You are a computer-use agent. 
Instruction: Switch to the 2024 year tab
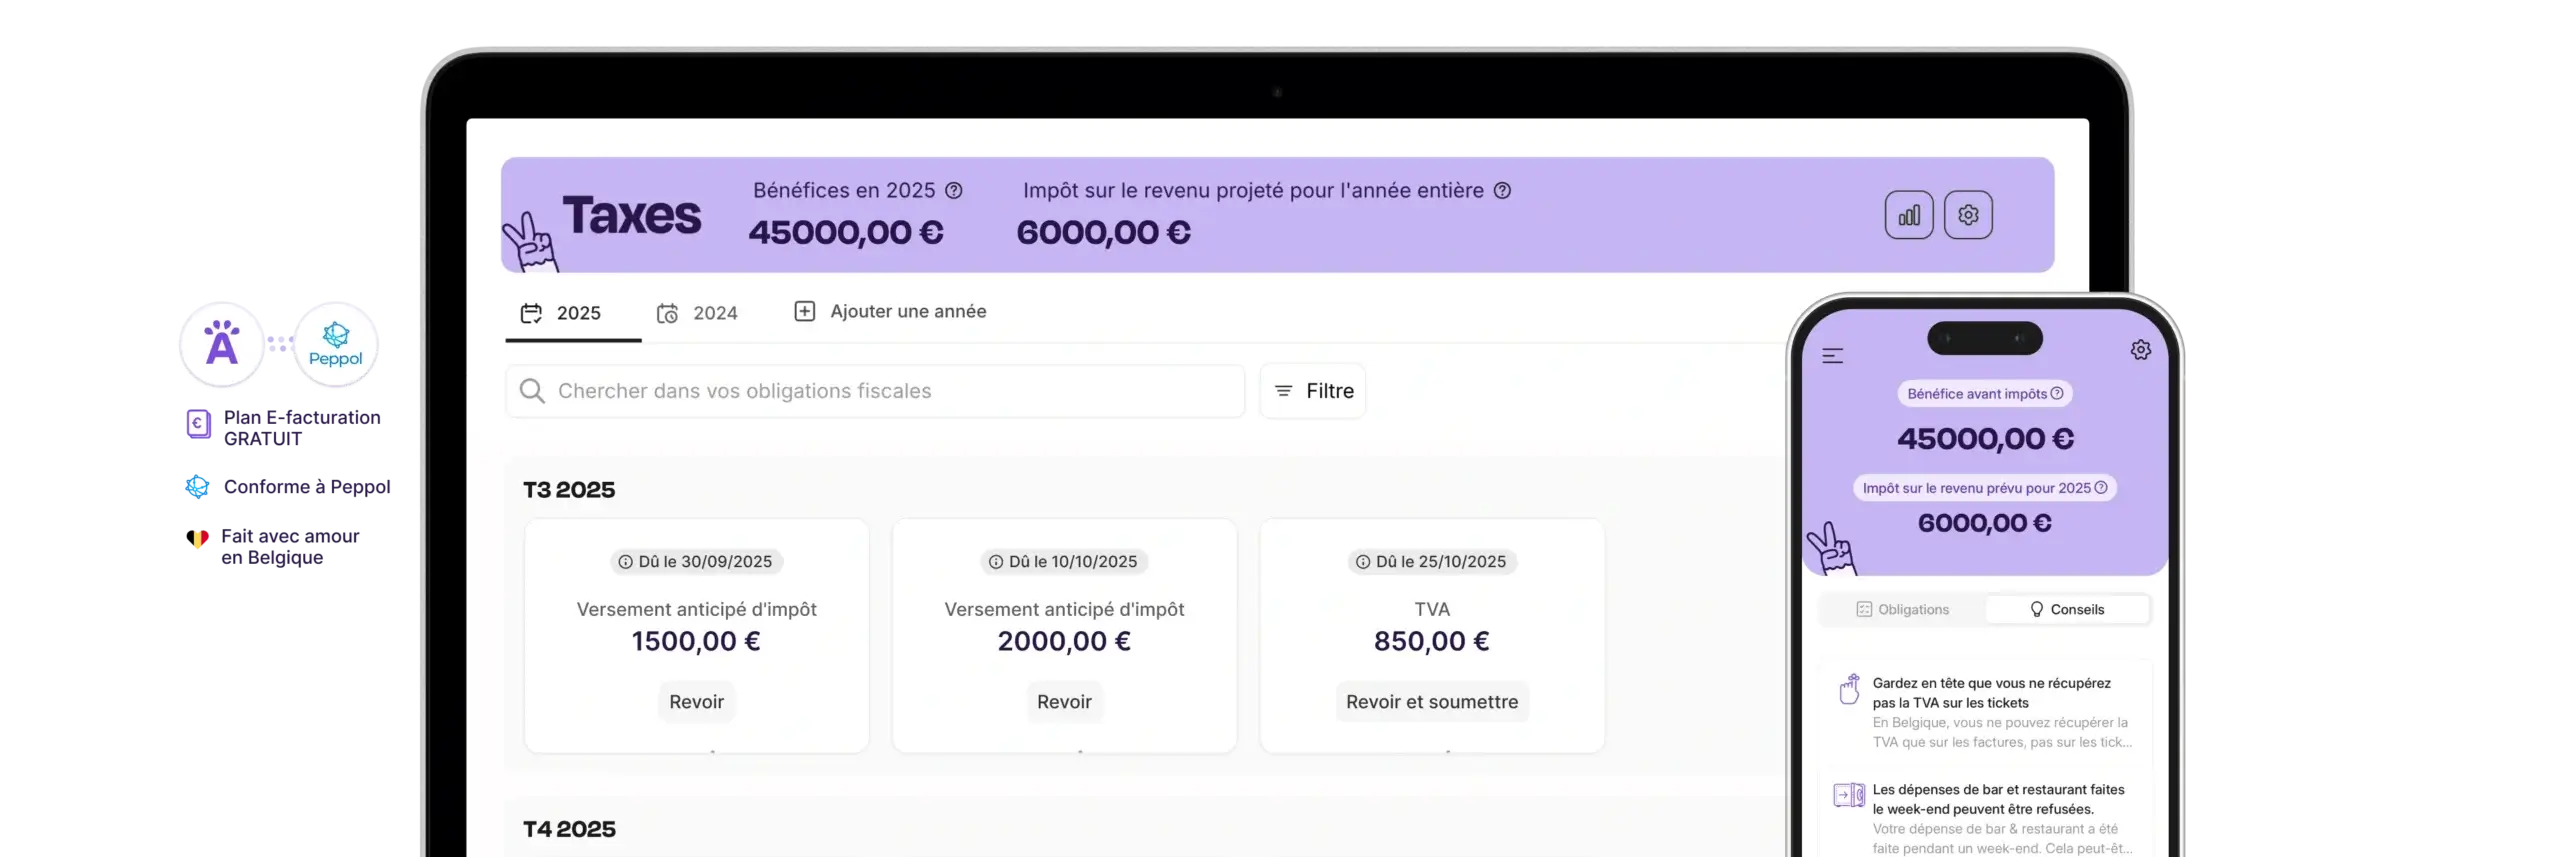697,313
